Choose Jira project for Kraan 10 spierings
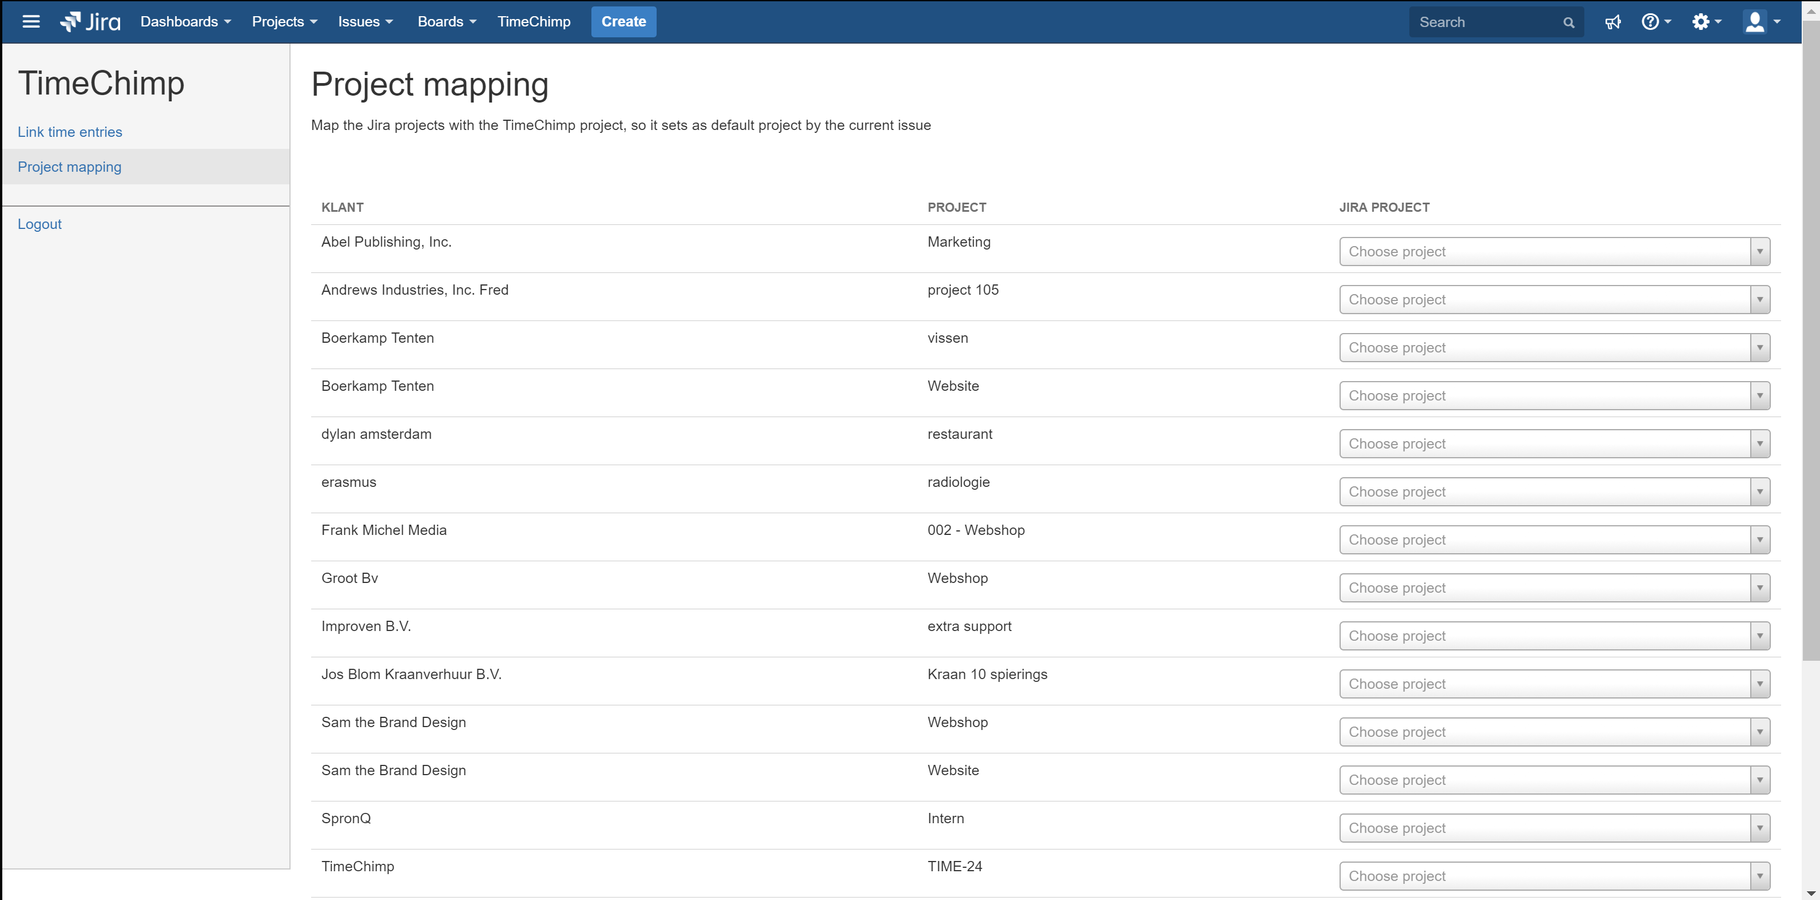This screenshot has height=900, width=1820. 1554,684
